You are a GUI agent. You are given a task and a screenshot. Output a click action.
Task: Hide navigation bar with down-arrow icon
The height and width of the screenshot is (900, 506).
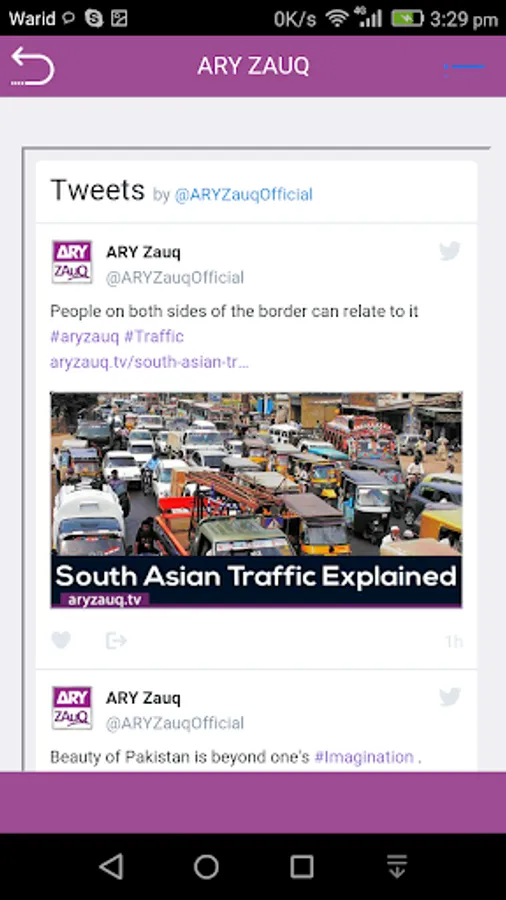(397, 866)
